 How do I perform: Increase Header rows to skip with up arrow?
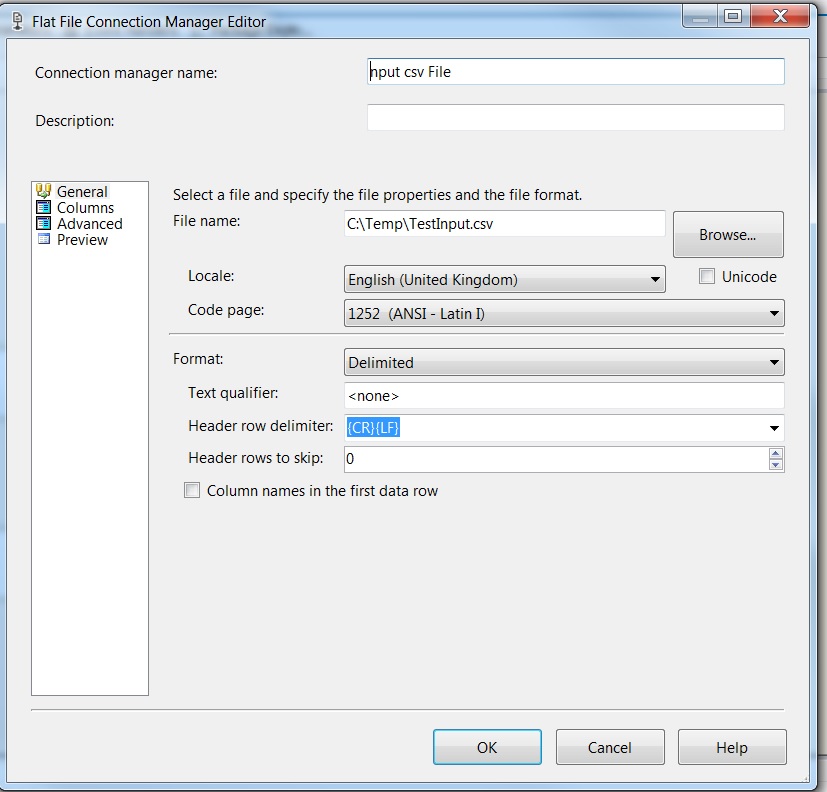point(775,453)
